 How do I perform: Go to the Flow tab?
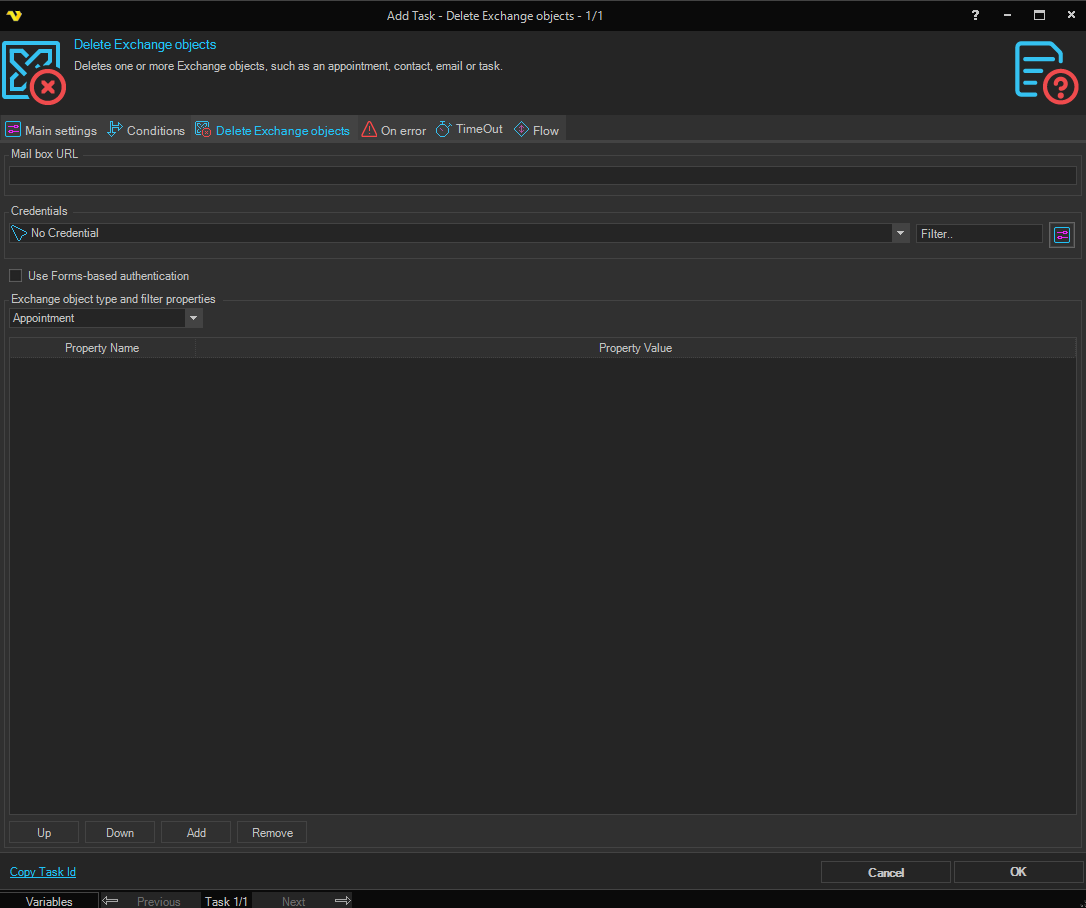[536, 130]
